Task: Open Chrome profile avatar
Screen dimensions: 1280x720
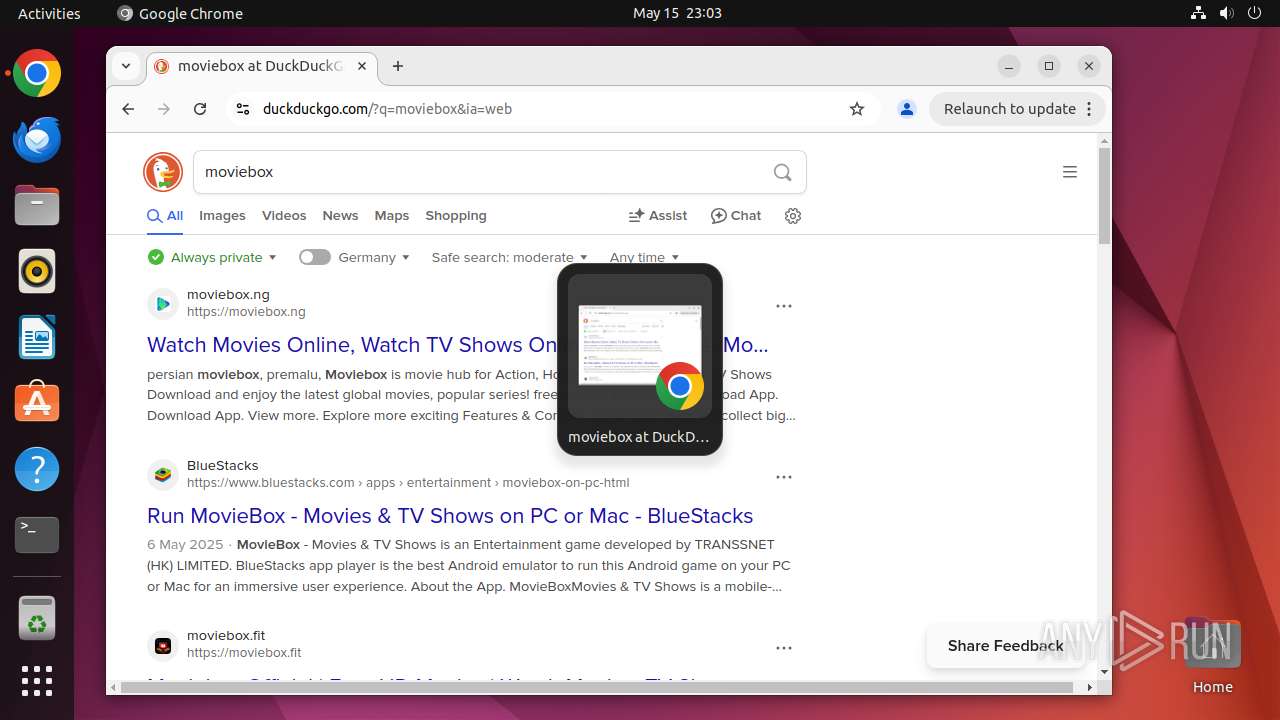Action: 907,109
